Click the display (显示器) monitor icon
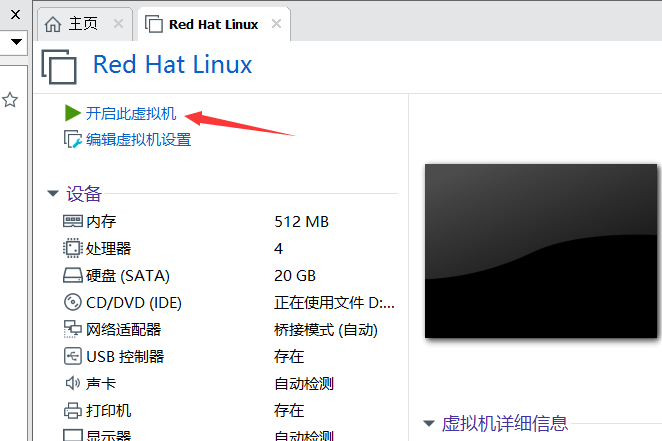The width and height of the screenshot is (662, 441). point(73,435)
